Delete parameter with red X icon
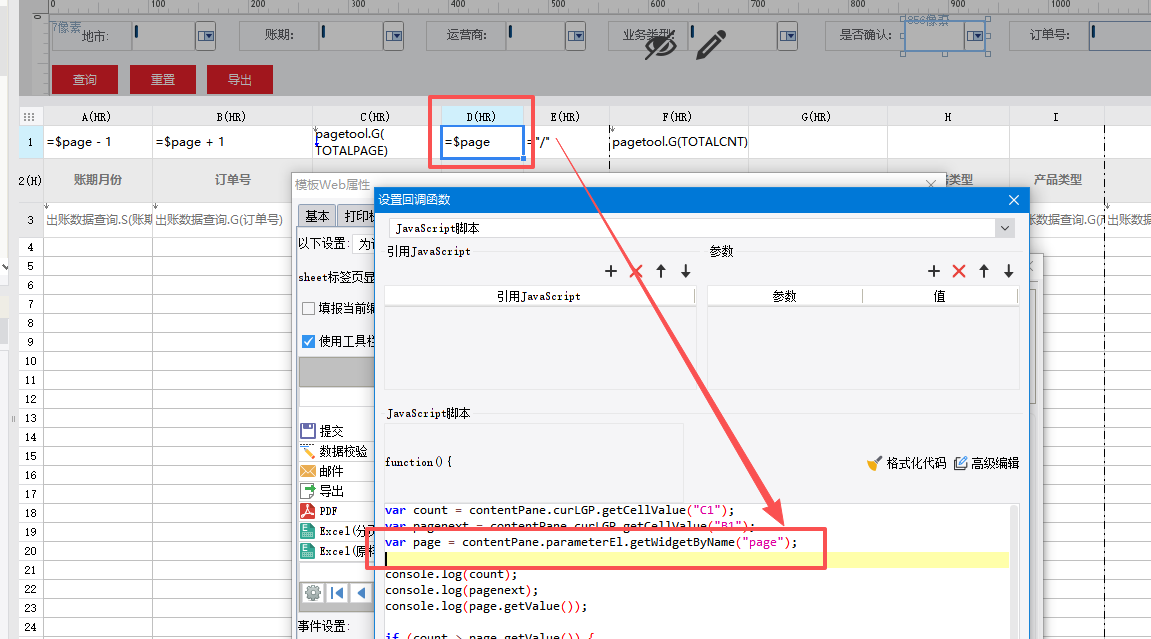Screen dimensions: 1151x639 pos(959,271)
